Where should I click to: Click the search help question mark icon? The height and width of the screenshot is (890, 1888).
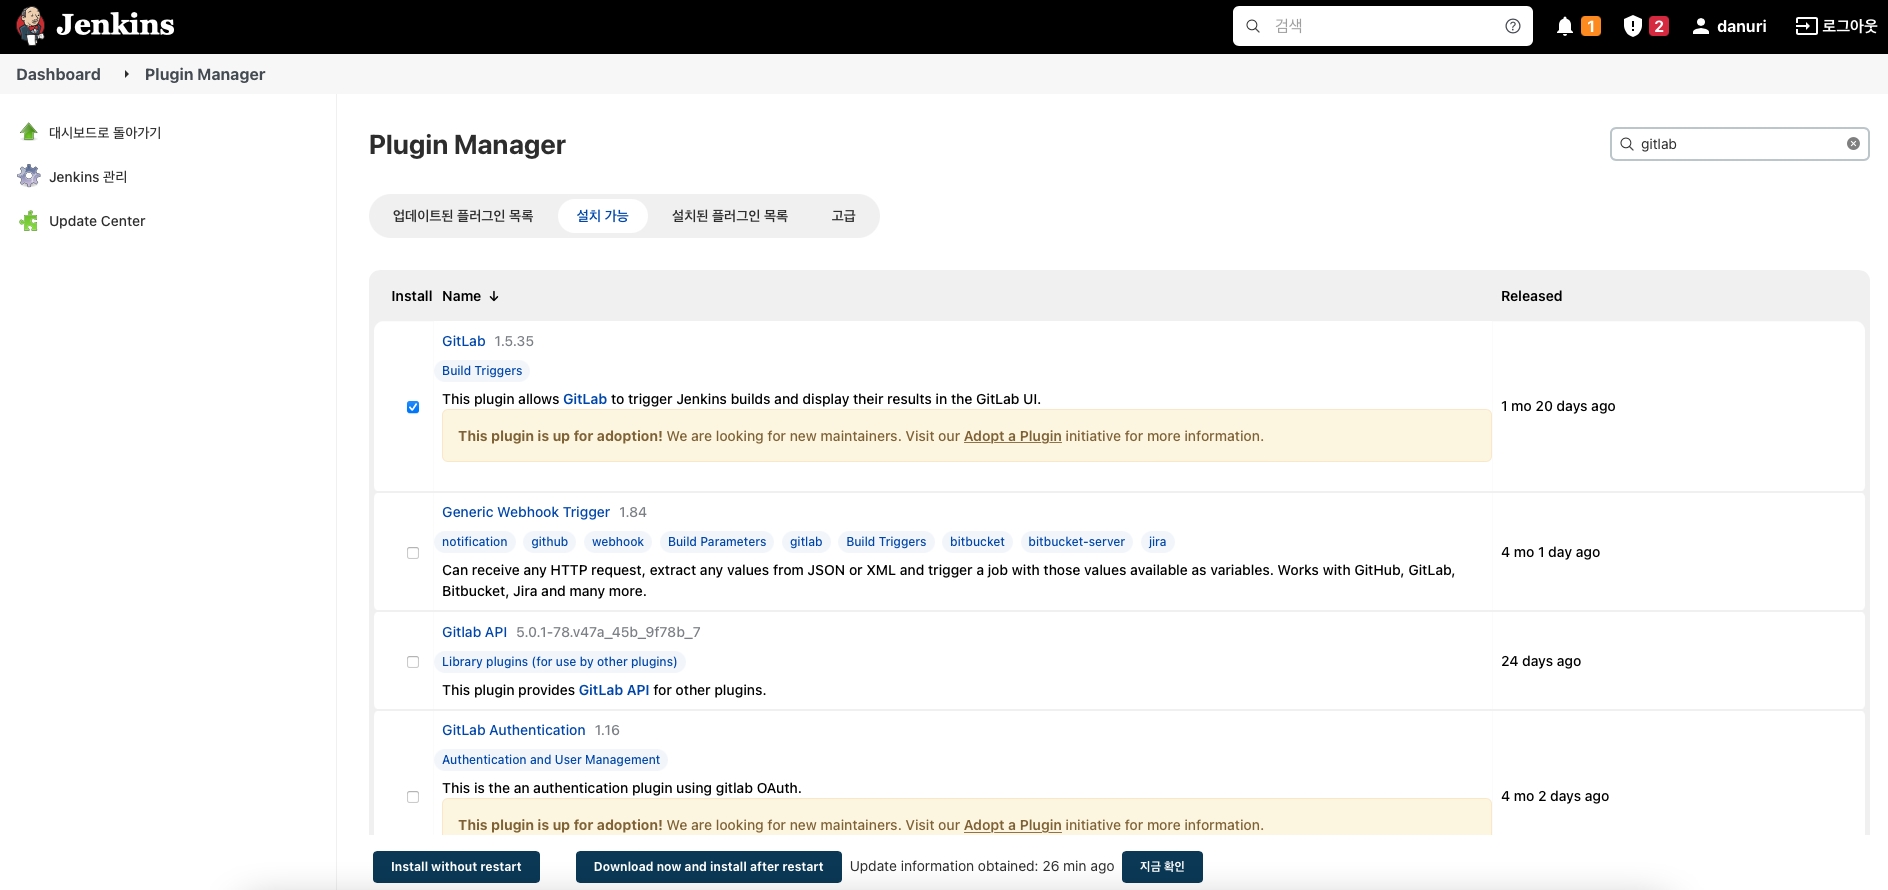[1513, 26]
